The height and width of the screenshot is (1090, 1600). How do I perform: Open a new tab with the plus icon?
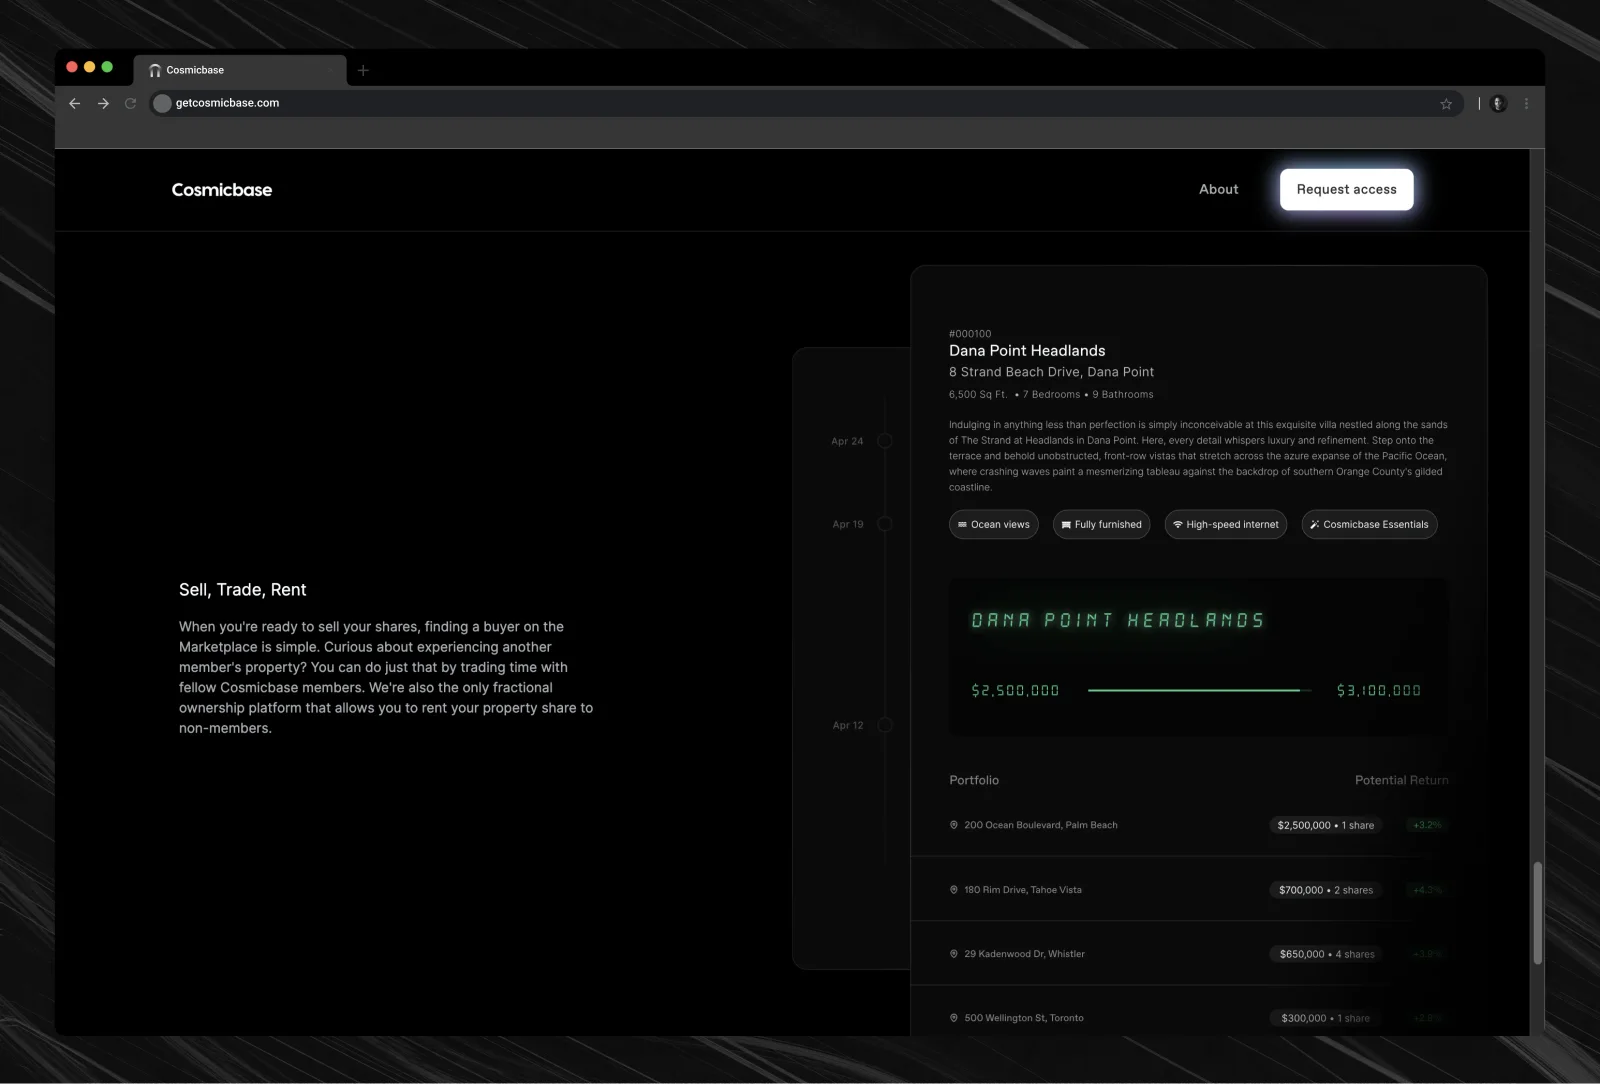coord(363,70)
